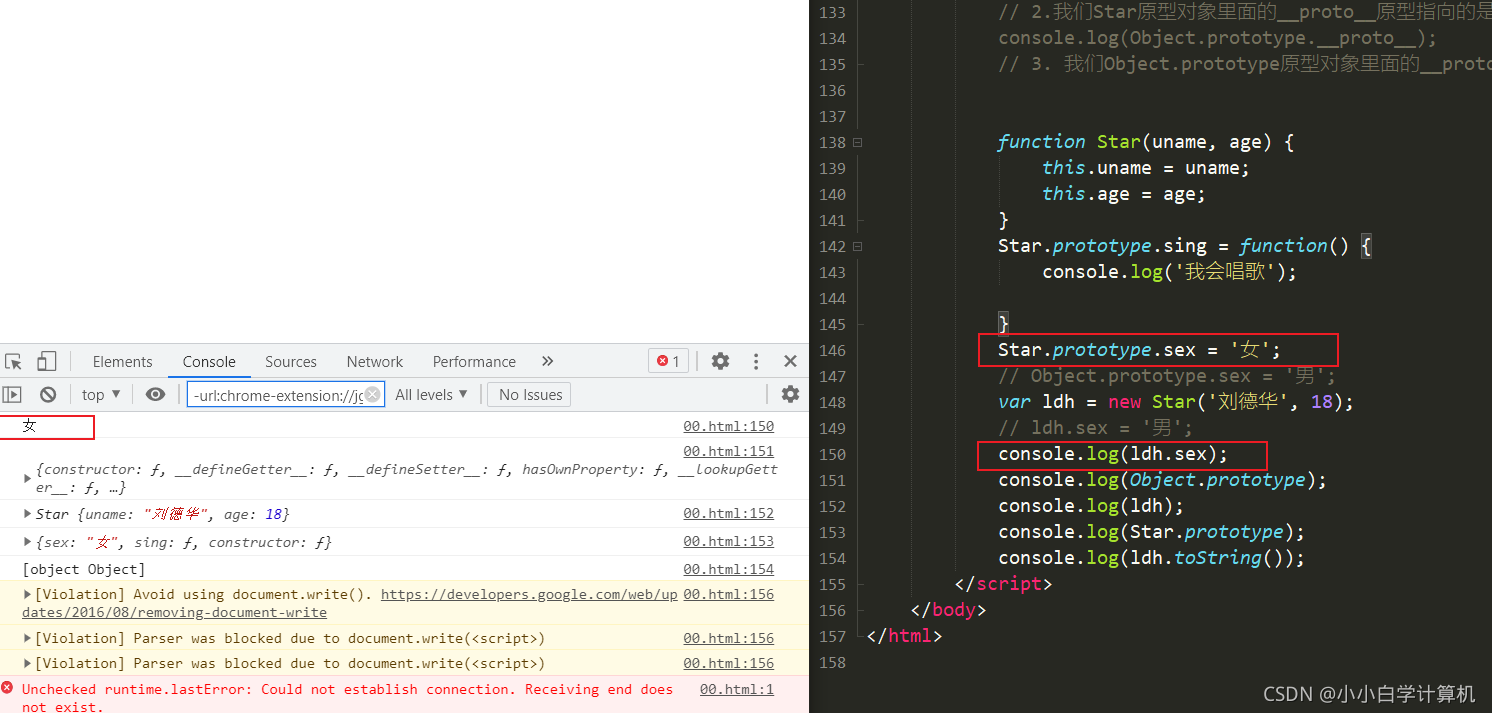Click the function Star(uname, age) code line

1146,142
